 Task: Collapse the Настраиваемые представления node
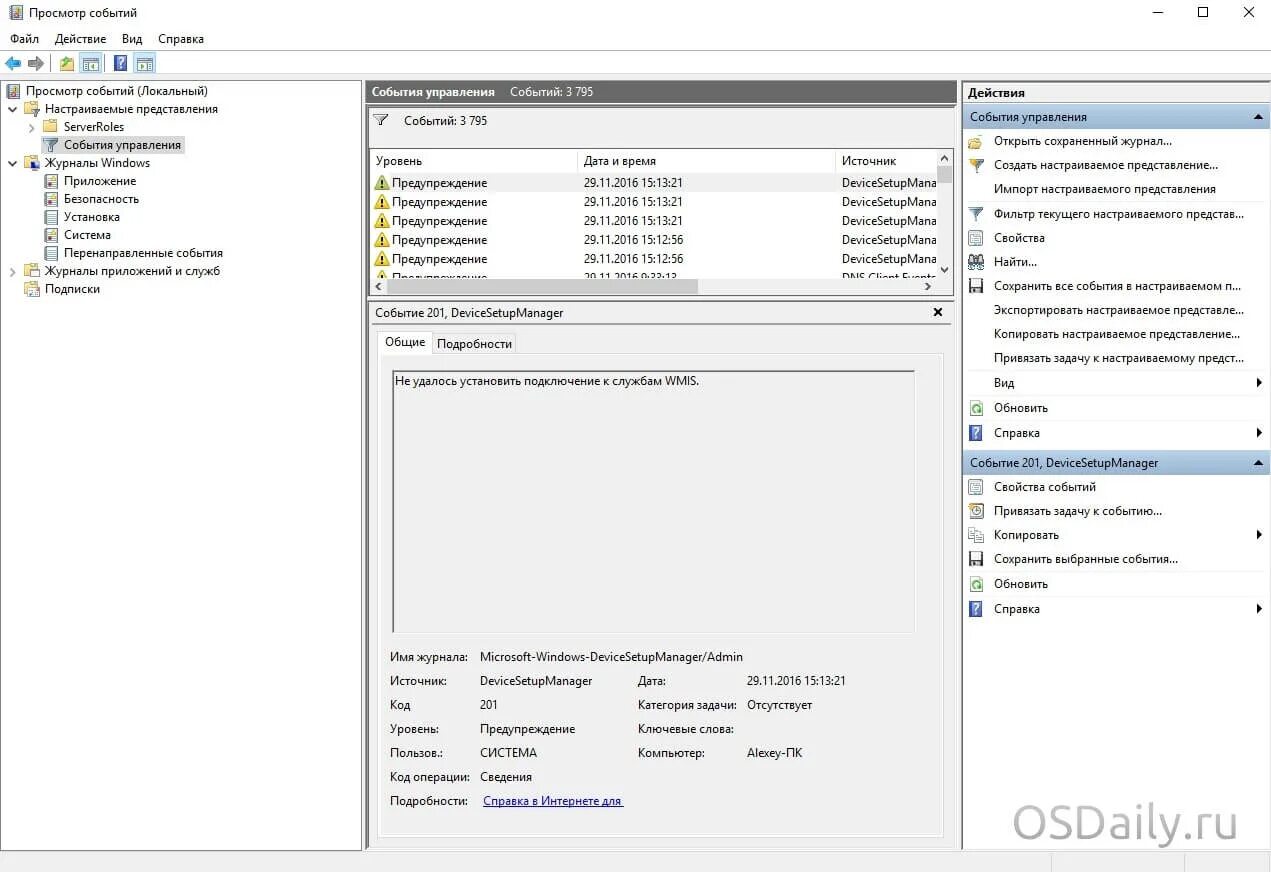(x=13, y=109)
